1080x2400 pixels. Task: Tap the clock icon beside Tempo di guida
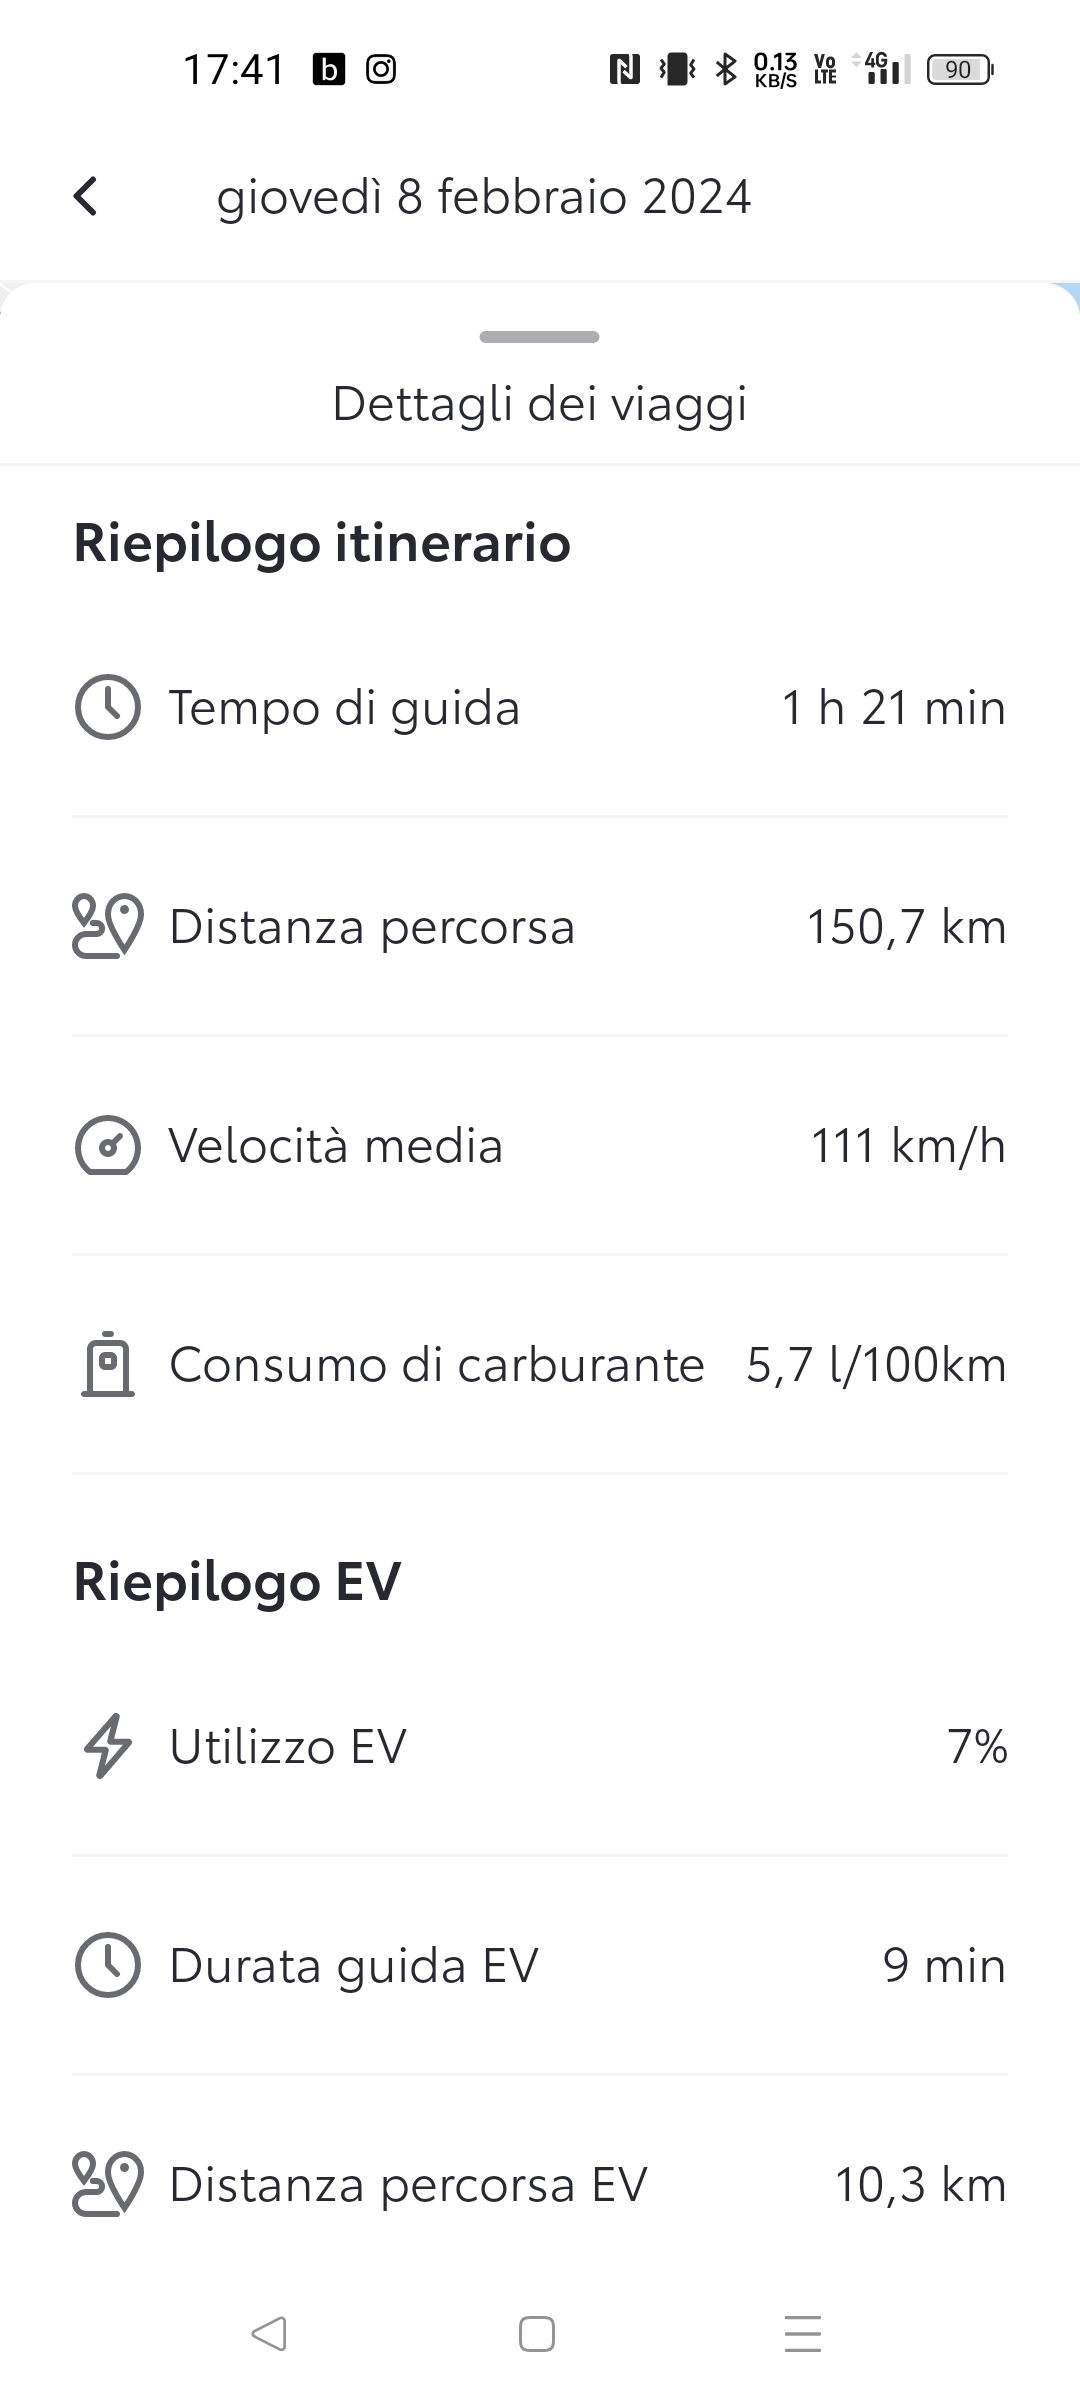(107, 708)
